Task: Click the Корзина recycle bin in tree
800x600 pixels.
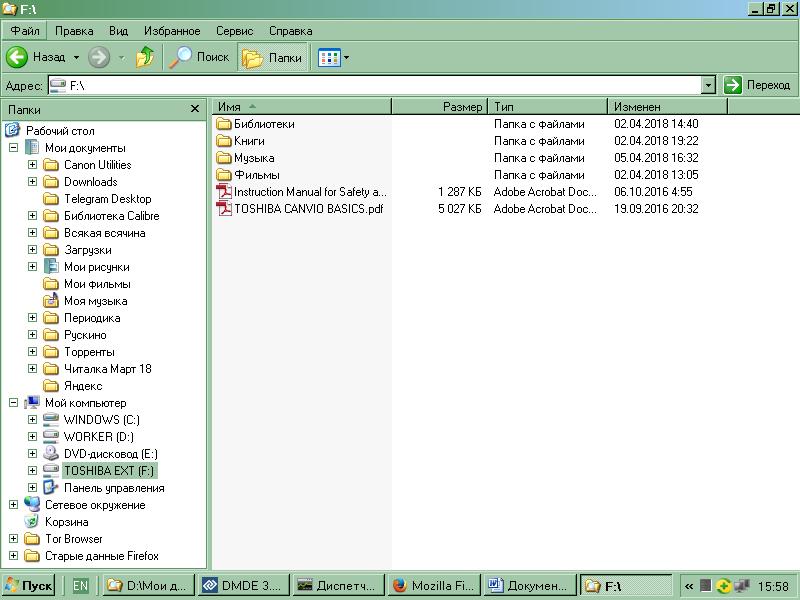Action: click(x=66, y=522)
